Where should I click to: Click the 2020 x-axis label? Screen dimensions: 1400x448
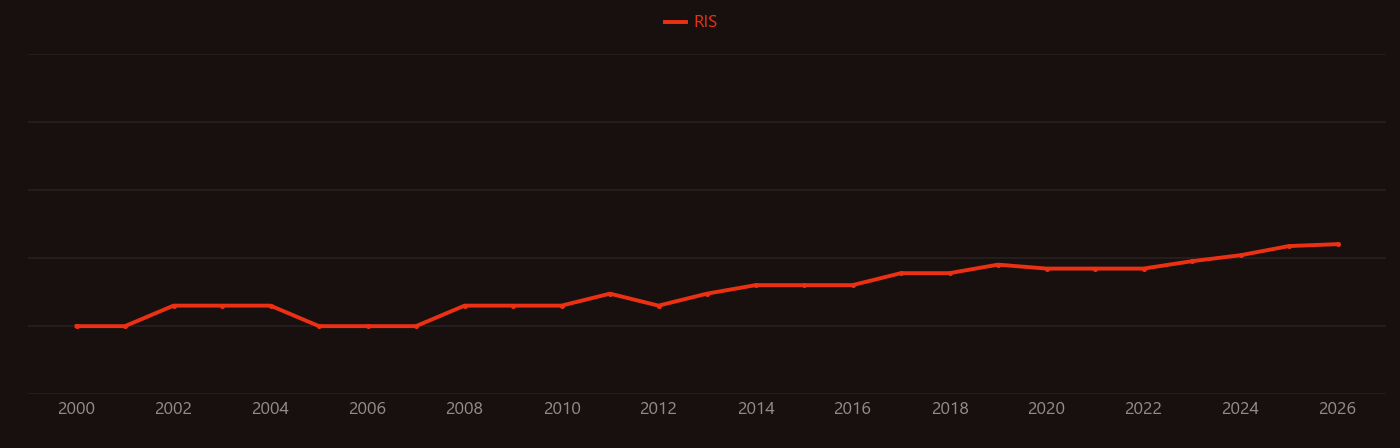(x=1046, y=409)
